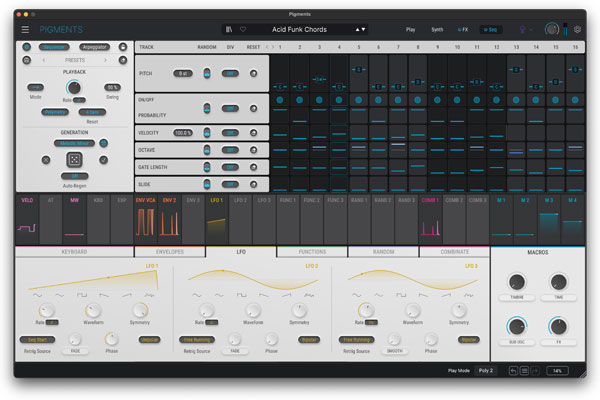The image size is (600, 400).
Task: Click the ENV VCA modulation source
Action: click(x=145, y=219)
